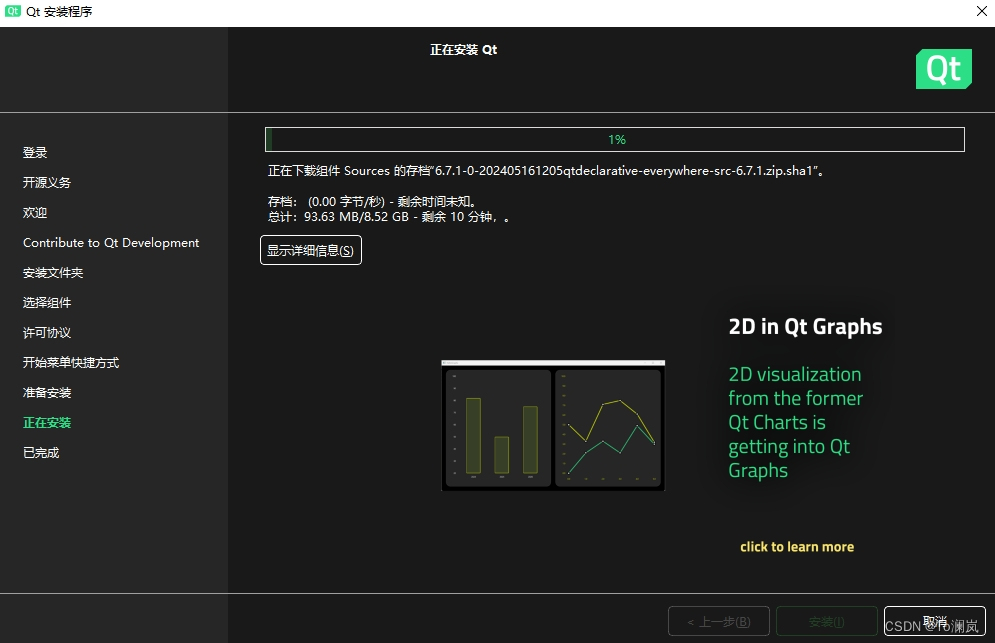Screen dimensions: 995x643
Task: Select the 已完成 step in sidebar
Action: tap(41, 453)
